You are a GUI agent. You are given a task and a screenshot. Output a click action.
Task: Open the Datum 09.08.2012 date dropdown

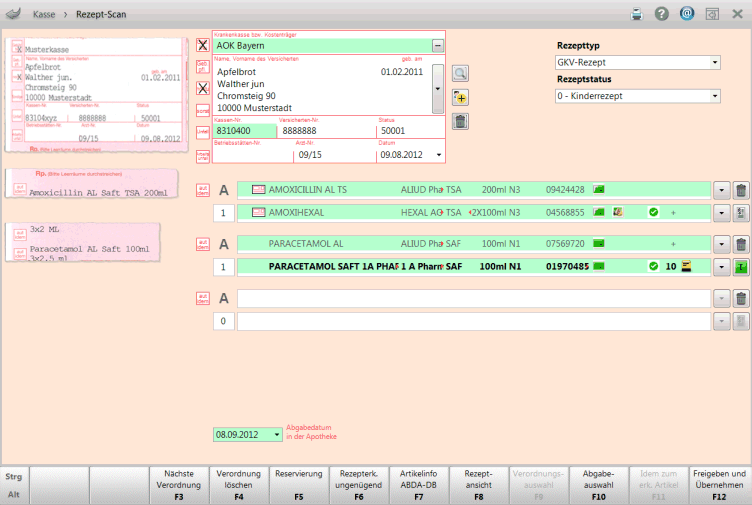pyautogui.click(x=439, y=155)
